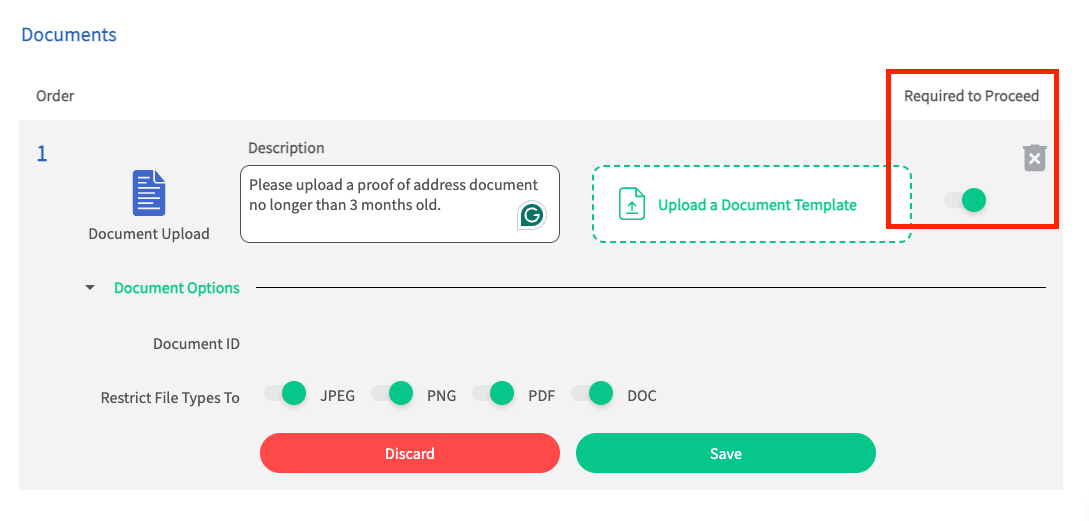Click the Save button
1089x521 pixels.
726,453
